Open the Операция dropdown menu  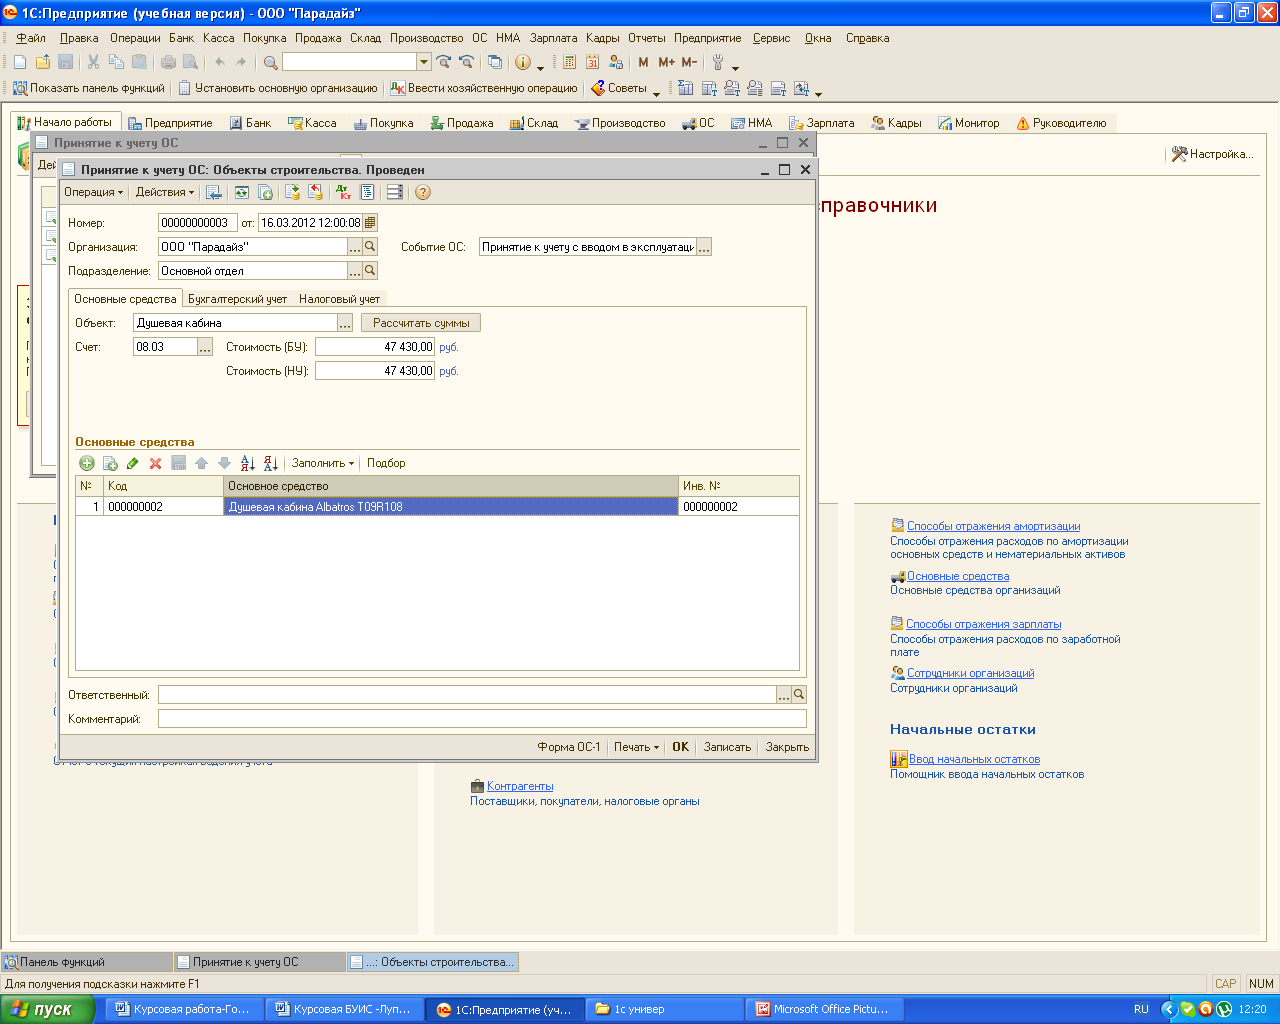pos(93,192)
